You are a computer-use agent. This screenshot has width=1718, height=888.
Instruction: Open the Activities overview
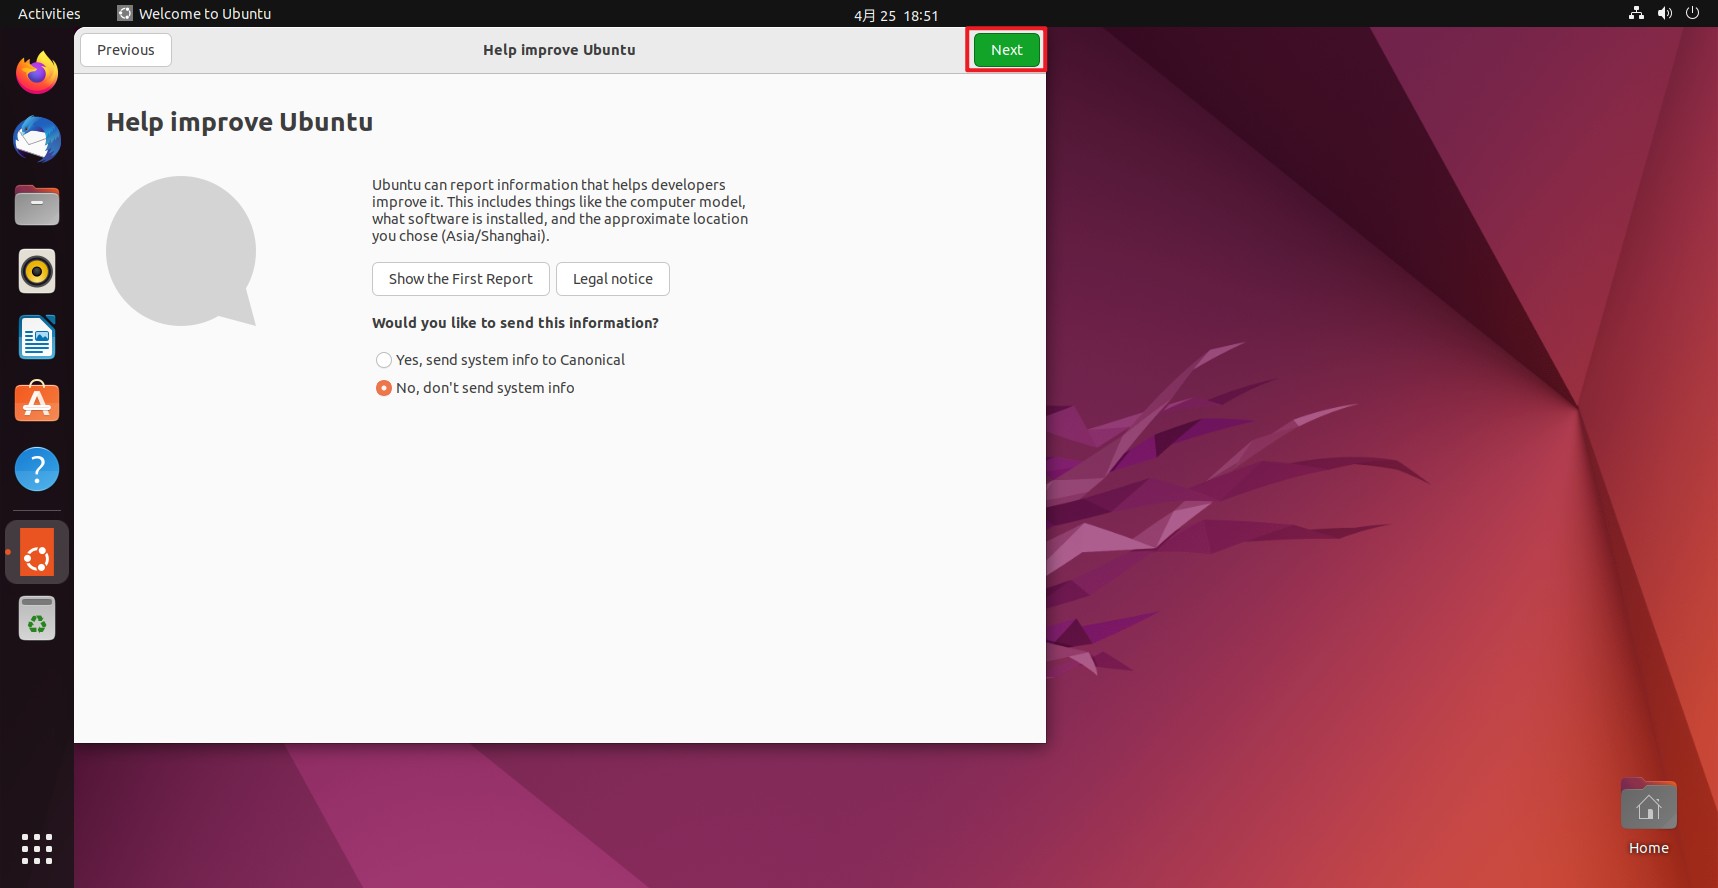(49, 14)
